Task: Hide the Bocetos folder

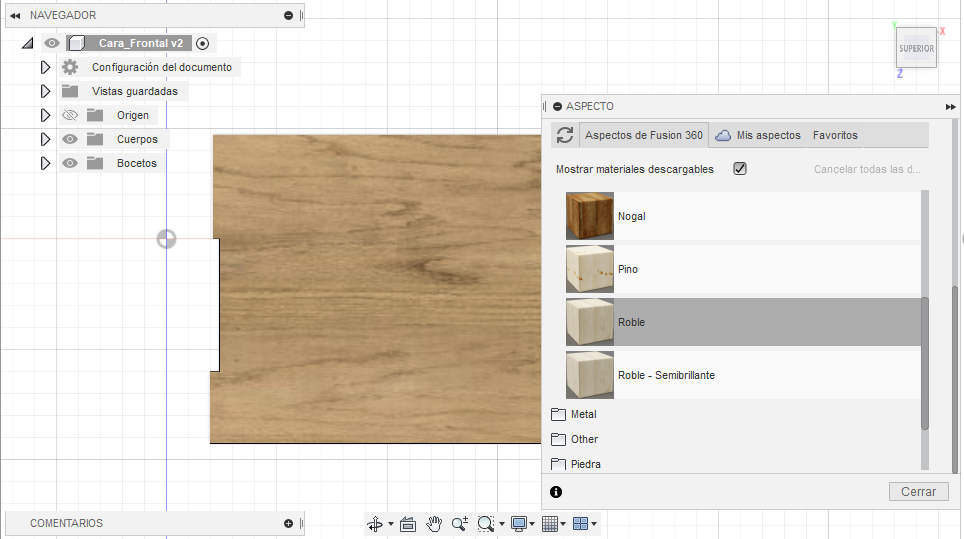Action: (x=70, y=163)
